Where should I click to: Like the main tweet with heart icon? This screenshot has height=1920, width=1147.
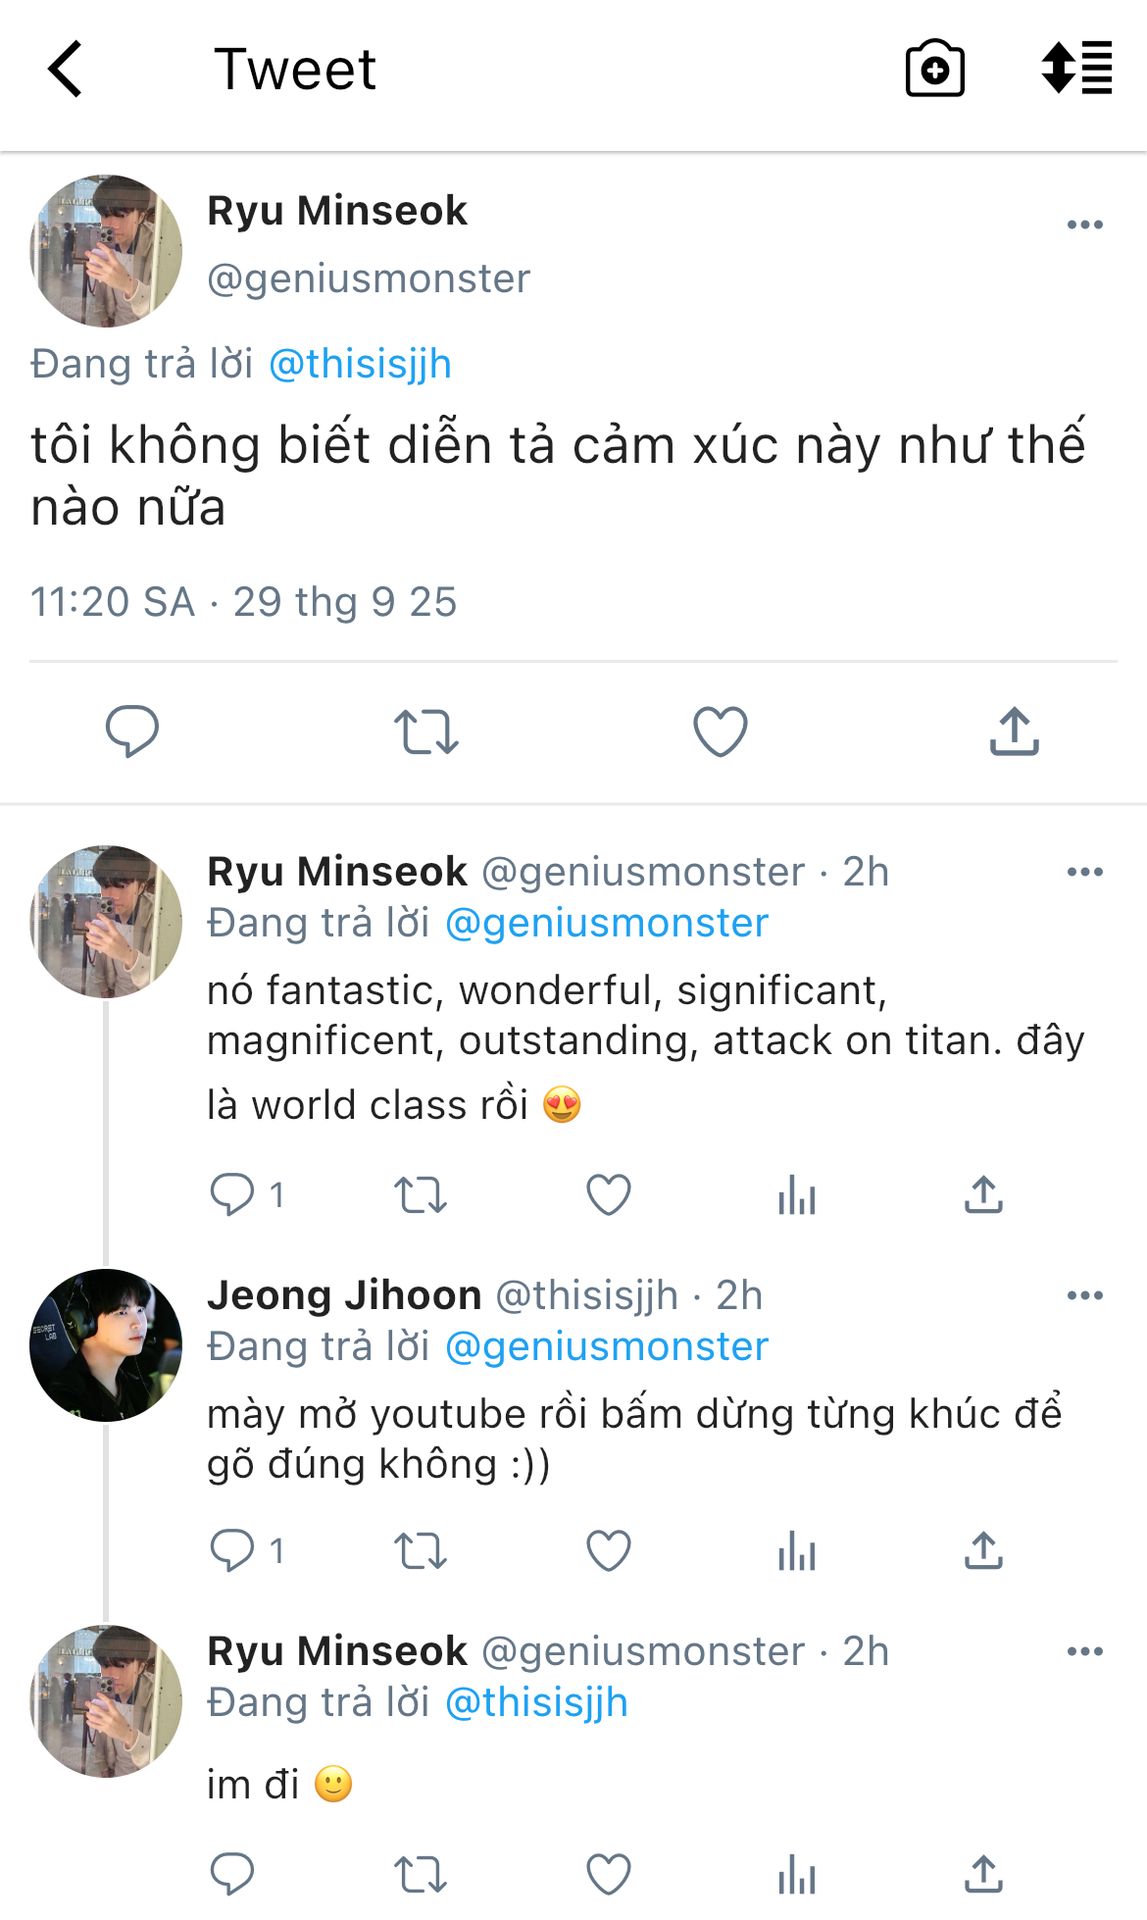(x=720, y=731)
